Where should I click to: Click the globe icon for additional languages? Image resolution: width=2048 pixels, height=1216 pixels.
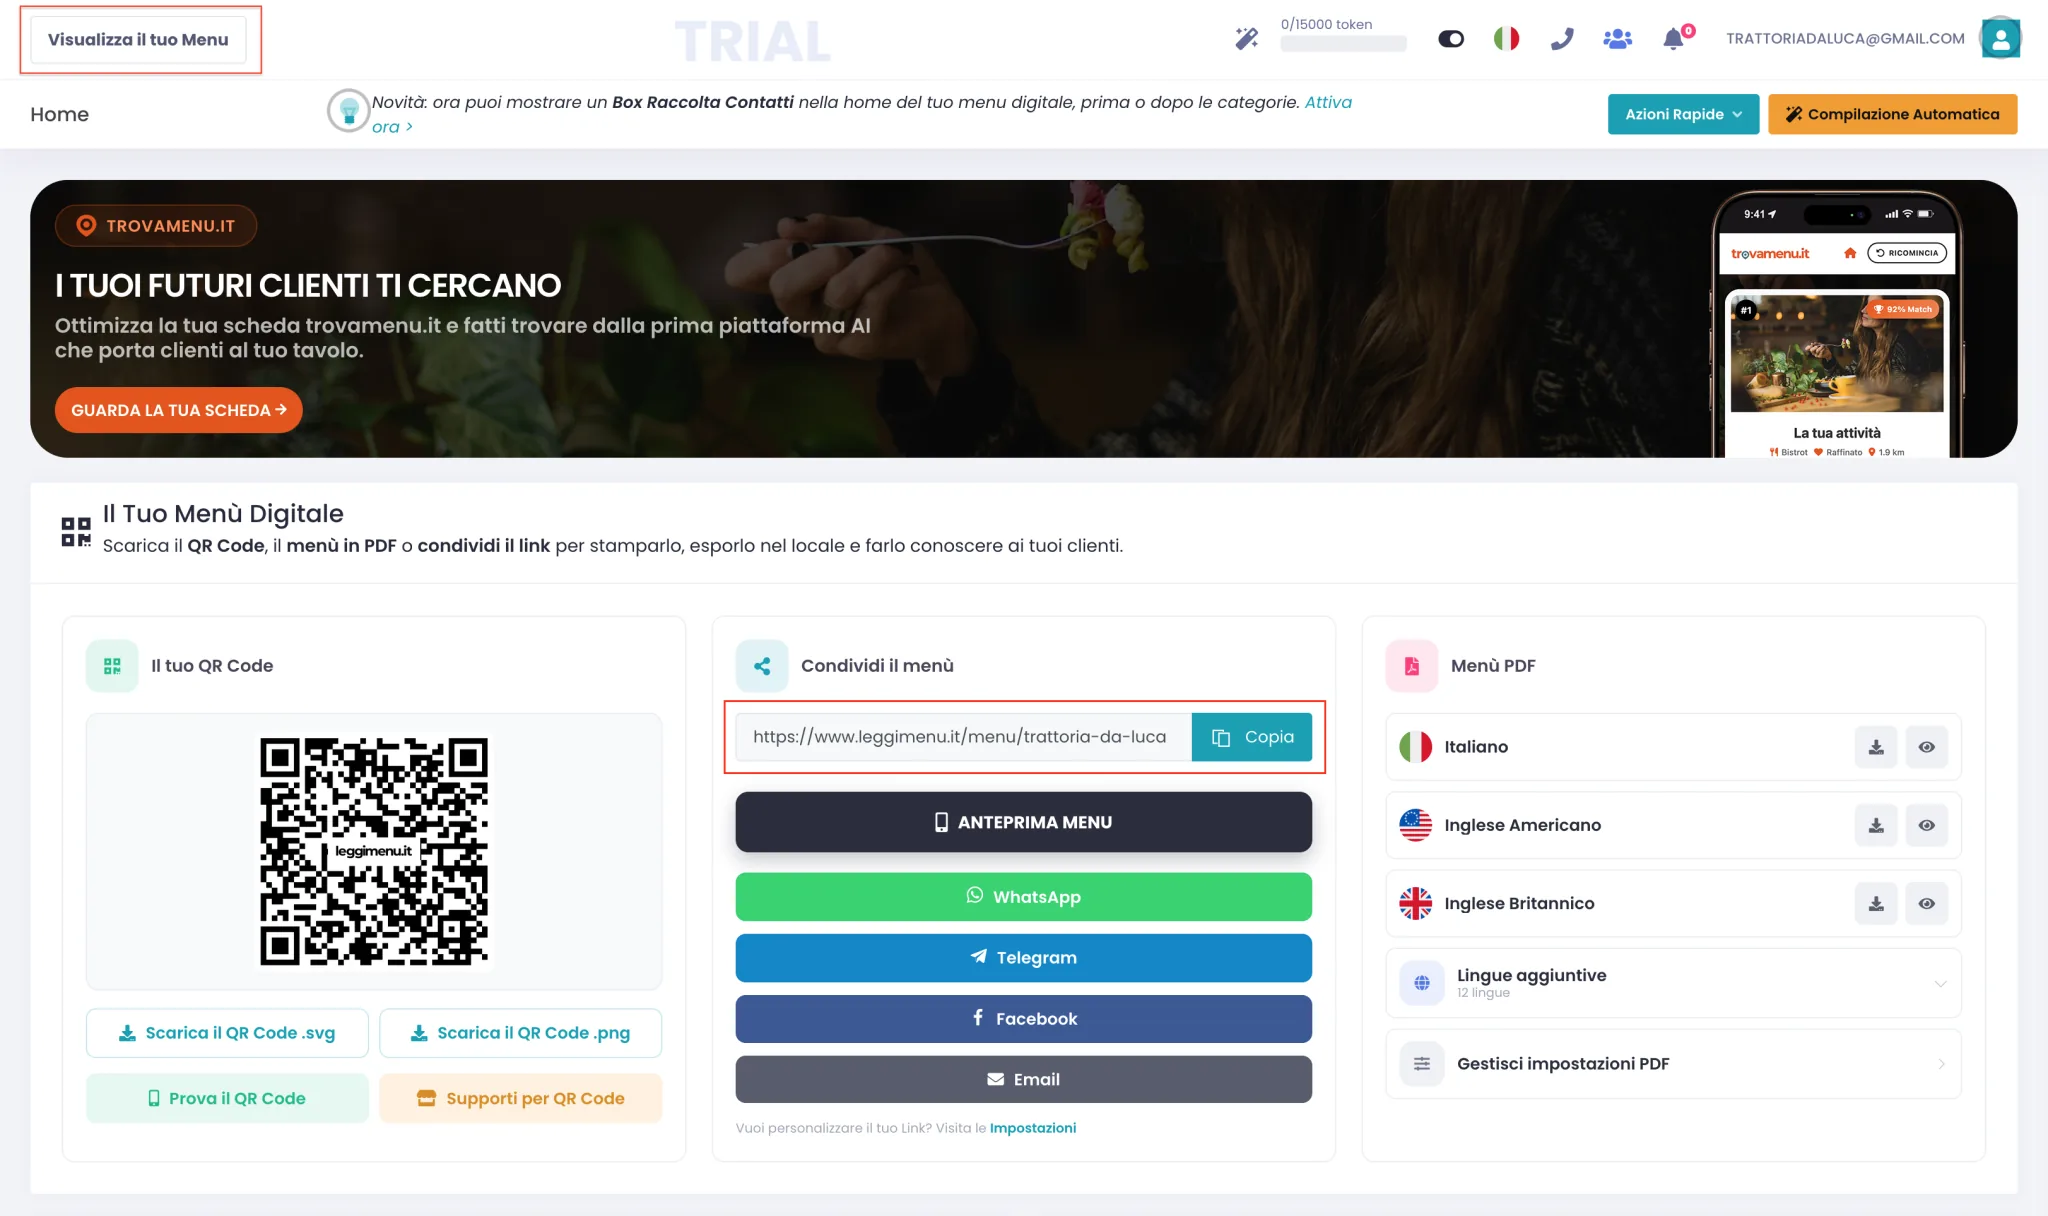(1421, 983)
